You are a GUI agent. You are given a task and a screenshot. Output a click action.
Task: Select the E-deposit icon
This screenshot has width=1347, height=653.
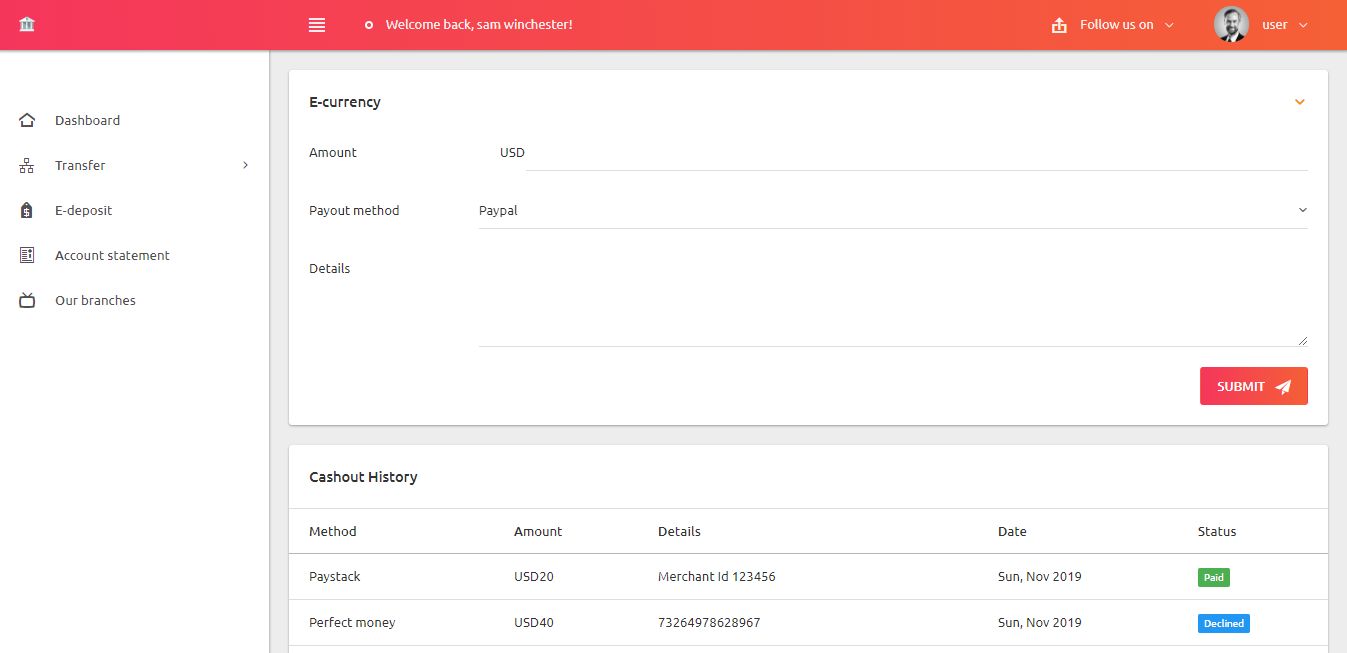point(27,210)
